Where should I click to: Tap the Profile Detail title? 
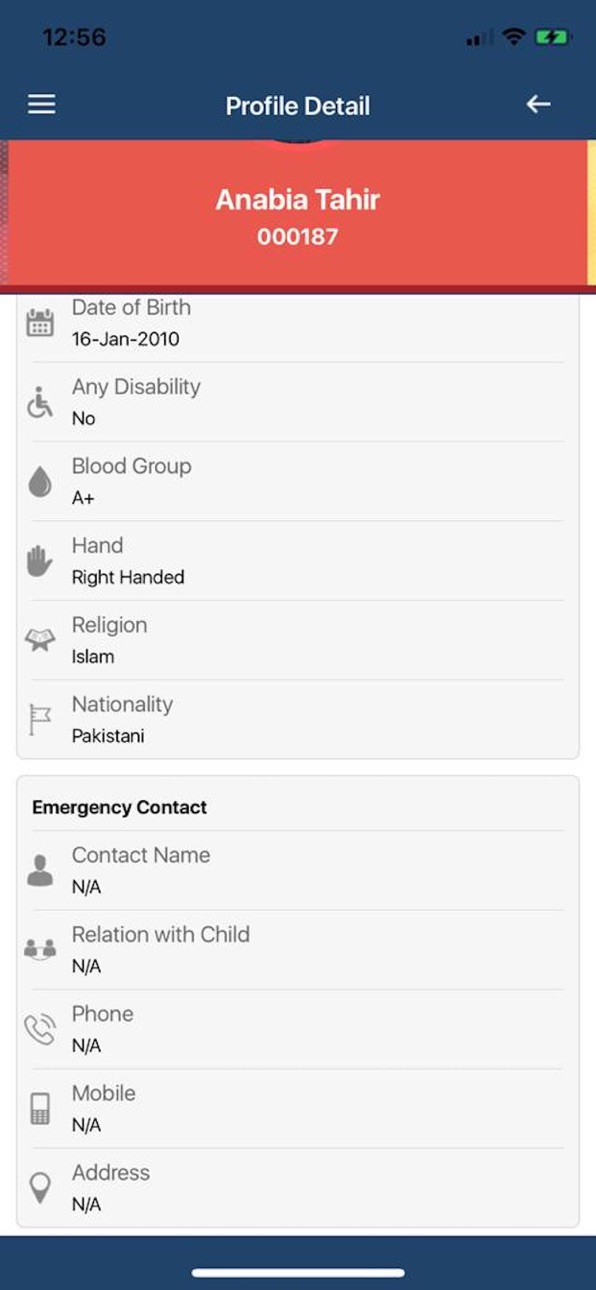click(298, 106)
